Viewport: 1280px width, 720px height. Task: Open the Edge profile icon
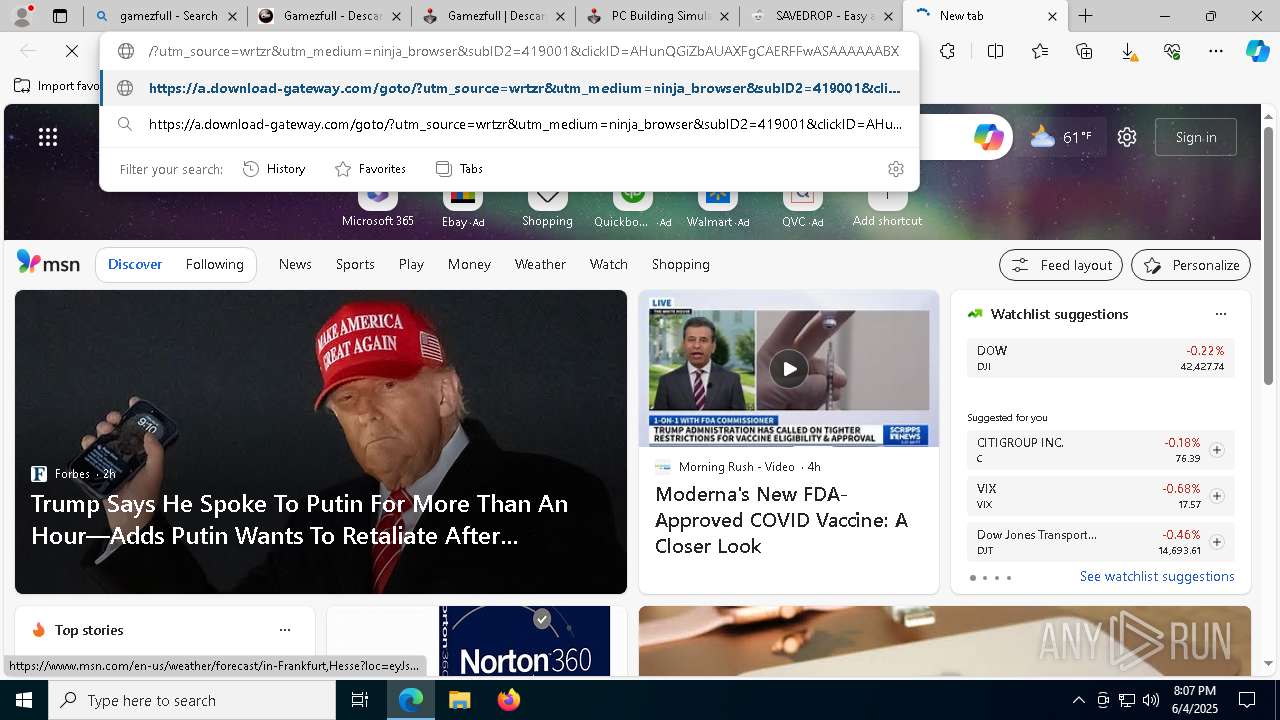(23, 15)
